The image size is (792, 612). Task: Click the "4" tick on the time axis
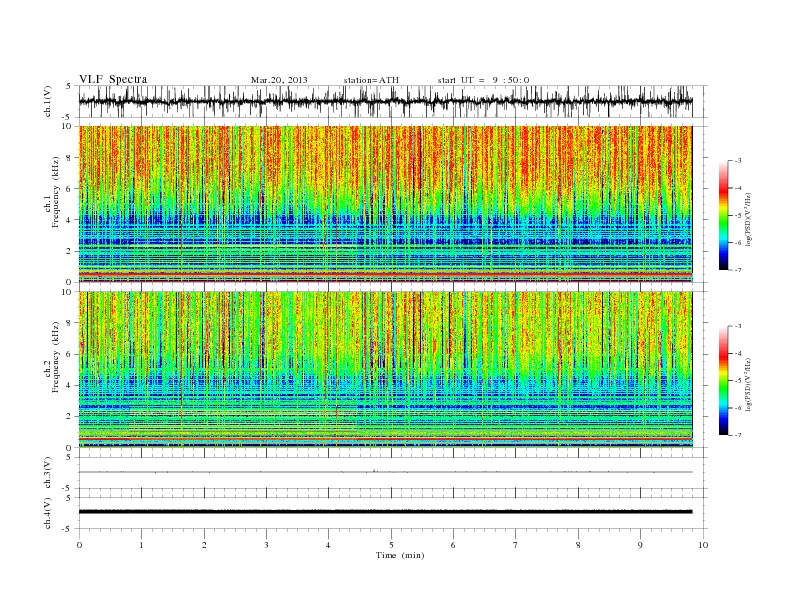tap(328, 545)
